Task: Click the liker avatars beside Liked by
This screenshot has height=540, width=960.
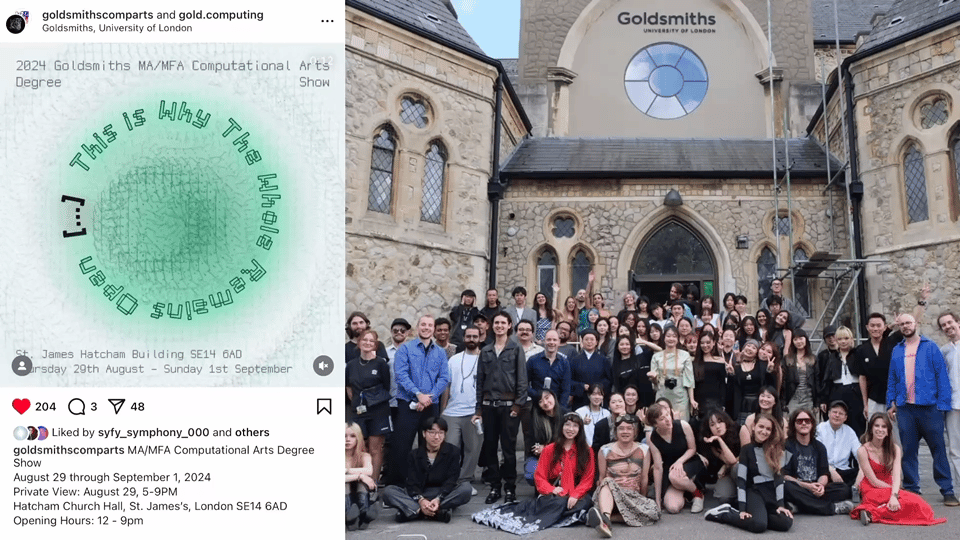Action: 31,433
